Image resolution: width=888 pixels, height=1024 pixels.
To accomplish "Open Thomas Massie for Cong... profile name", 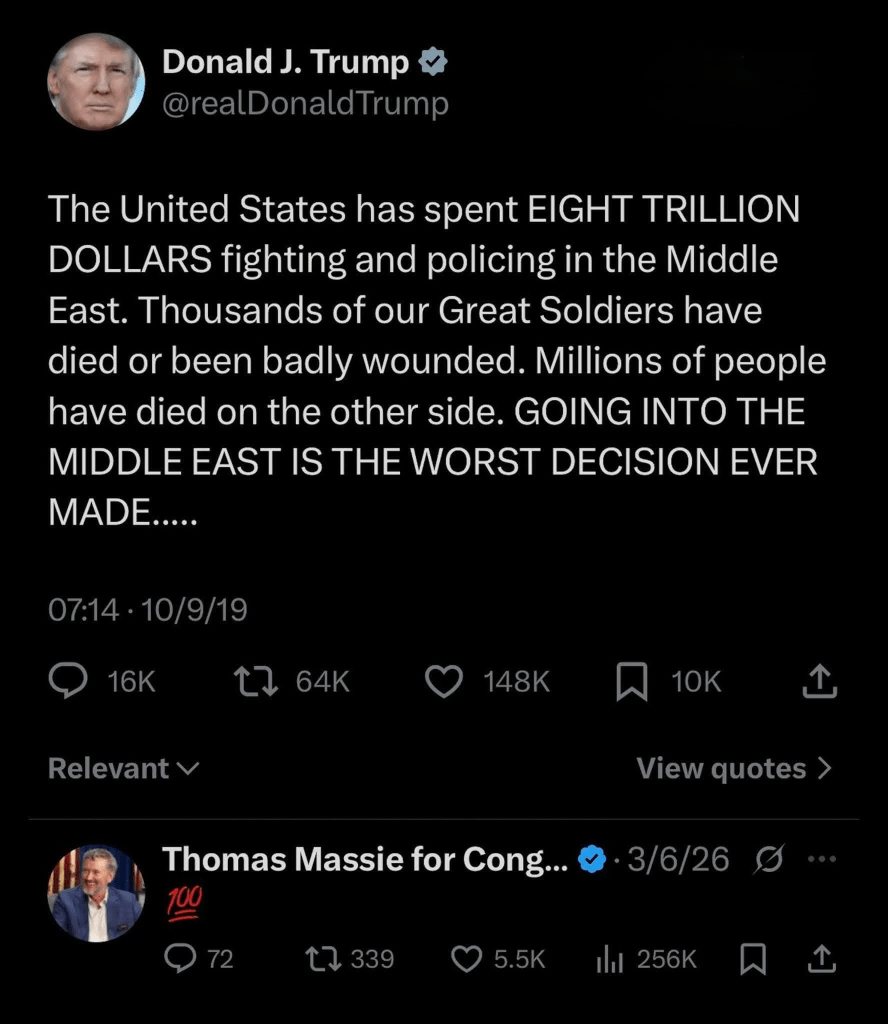I will click(365, 858).
